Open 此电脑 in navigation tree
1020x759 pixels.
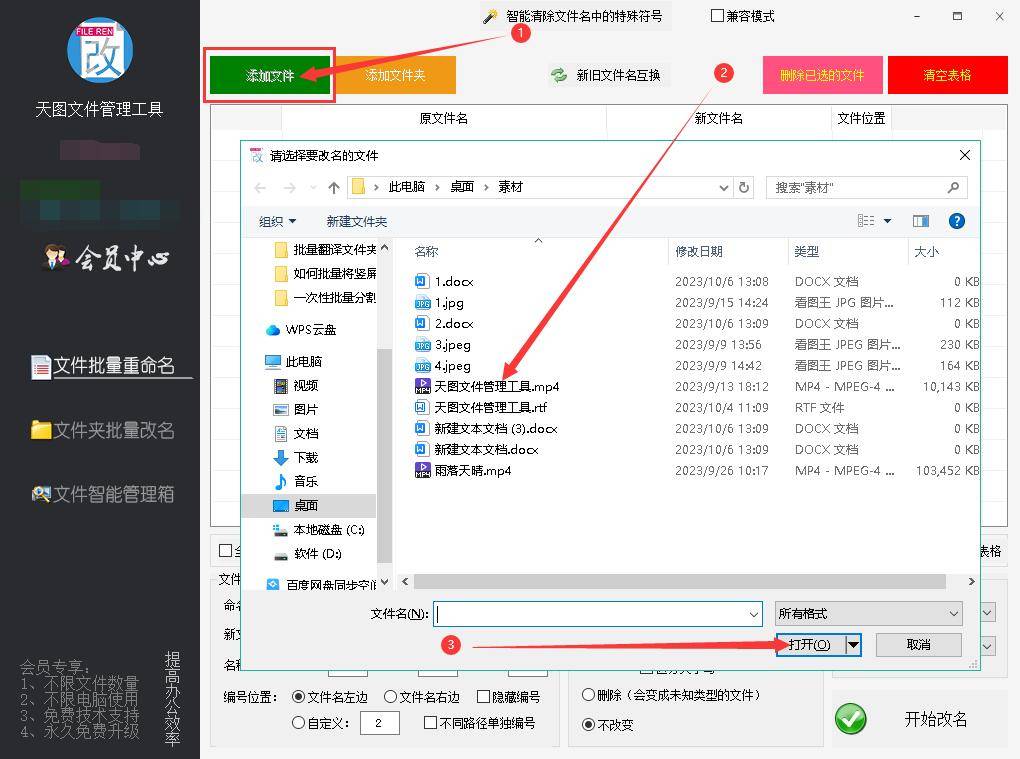(x=293, y=362)
